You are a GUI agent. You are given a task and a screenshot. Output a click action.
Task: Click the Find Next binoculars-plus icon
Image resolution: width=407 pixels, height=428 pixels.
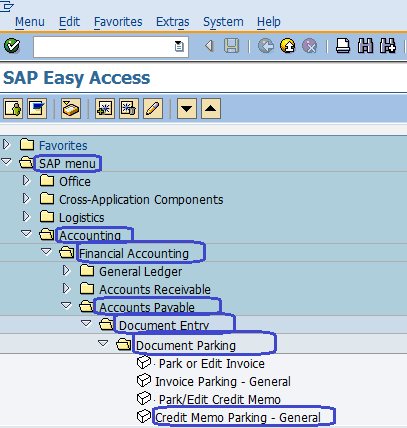coord(388,46)
